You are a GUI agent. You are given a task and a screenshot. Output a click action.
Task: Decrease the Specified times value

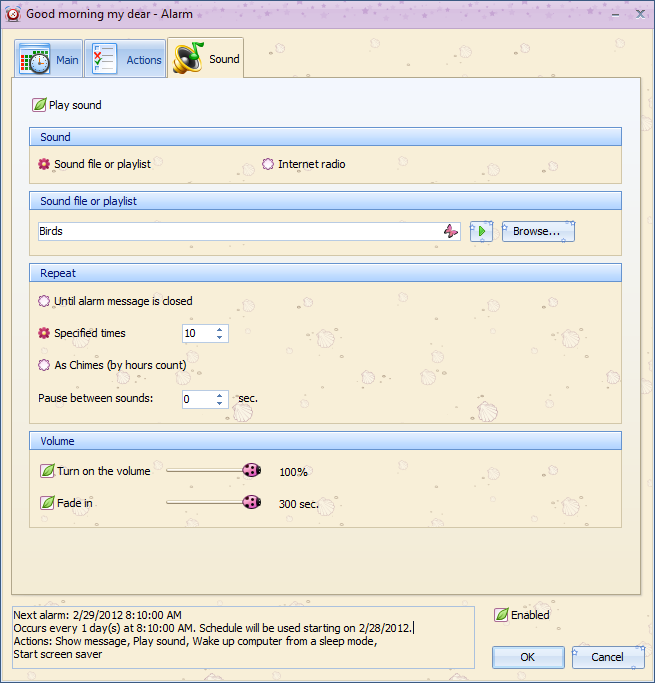coord(219,338)
